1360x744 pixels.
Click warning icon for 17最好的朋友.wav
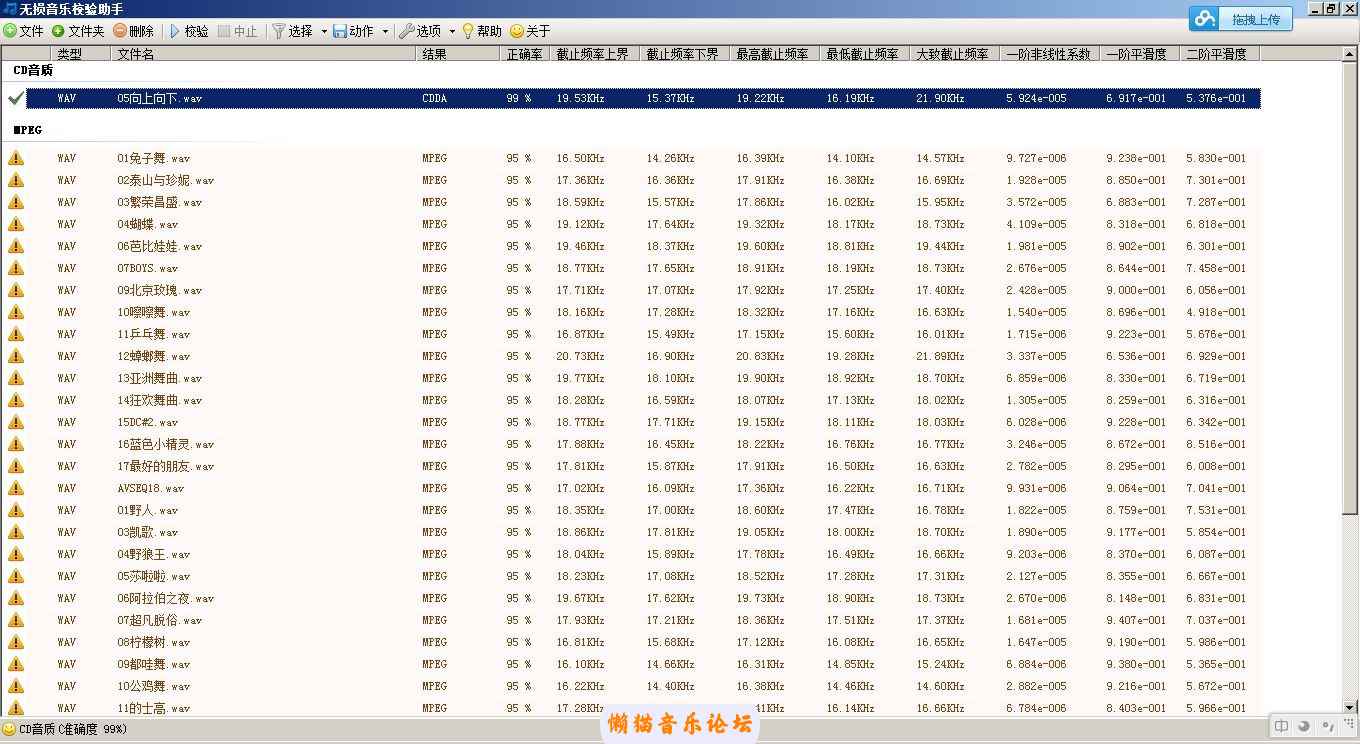pyautogui.click(x=15, y=466)
